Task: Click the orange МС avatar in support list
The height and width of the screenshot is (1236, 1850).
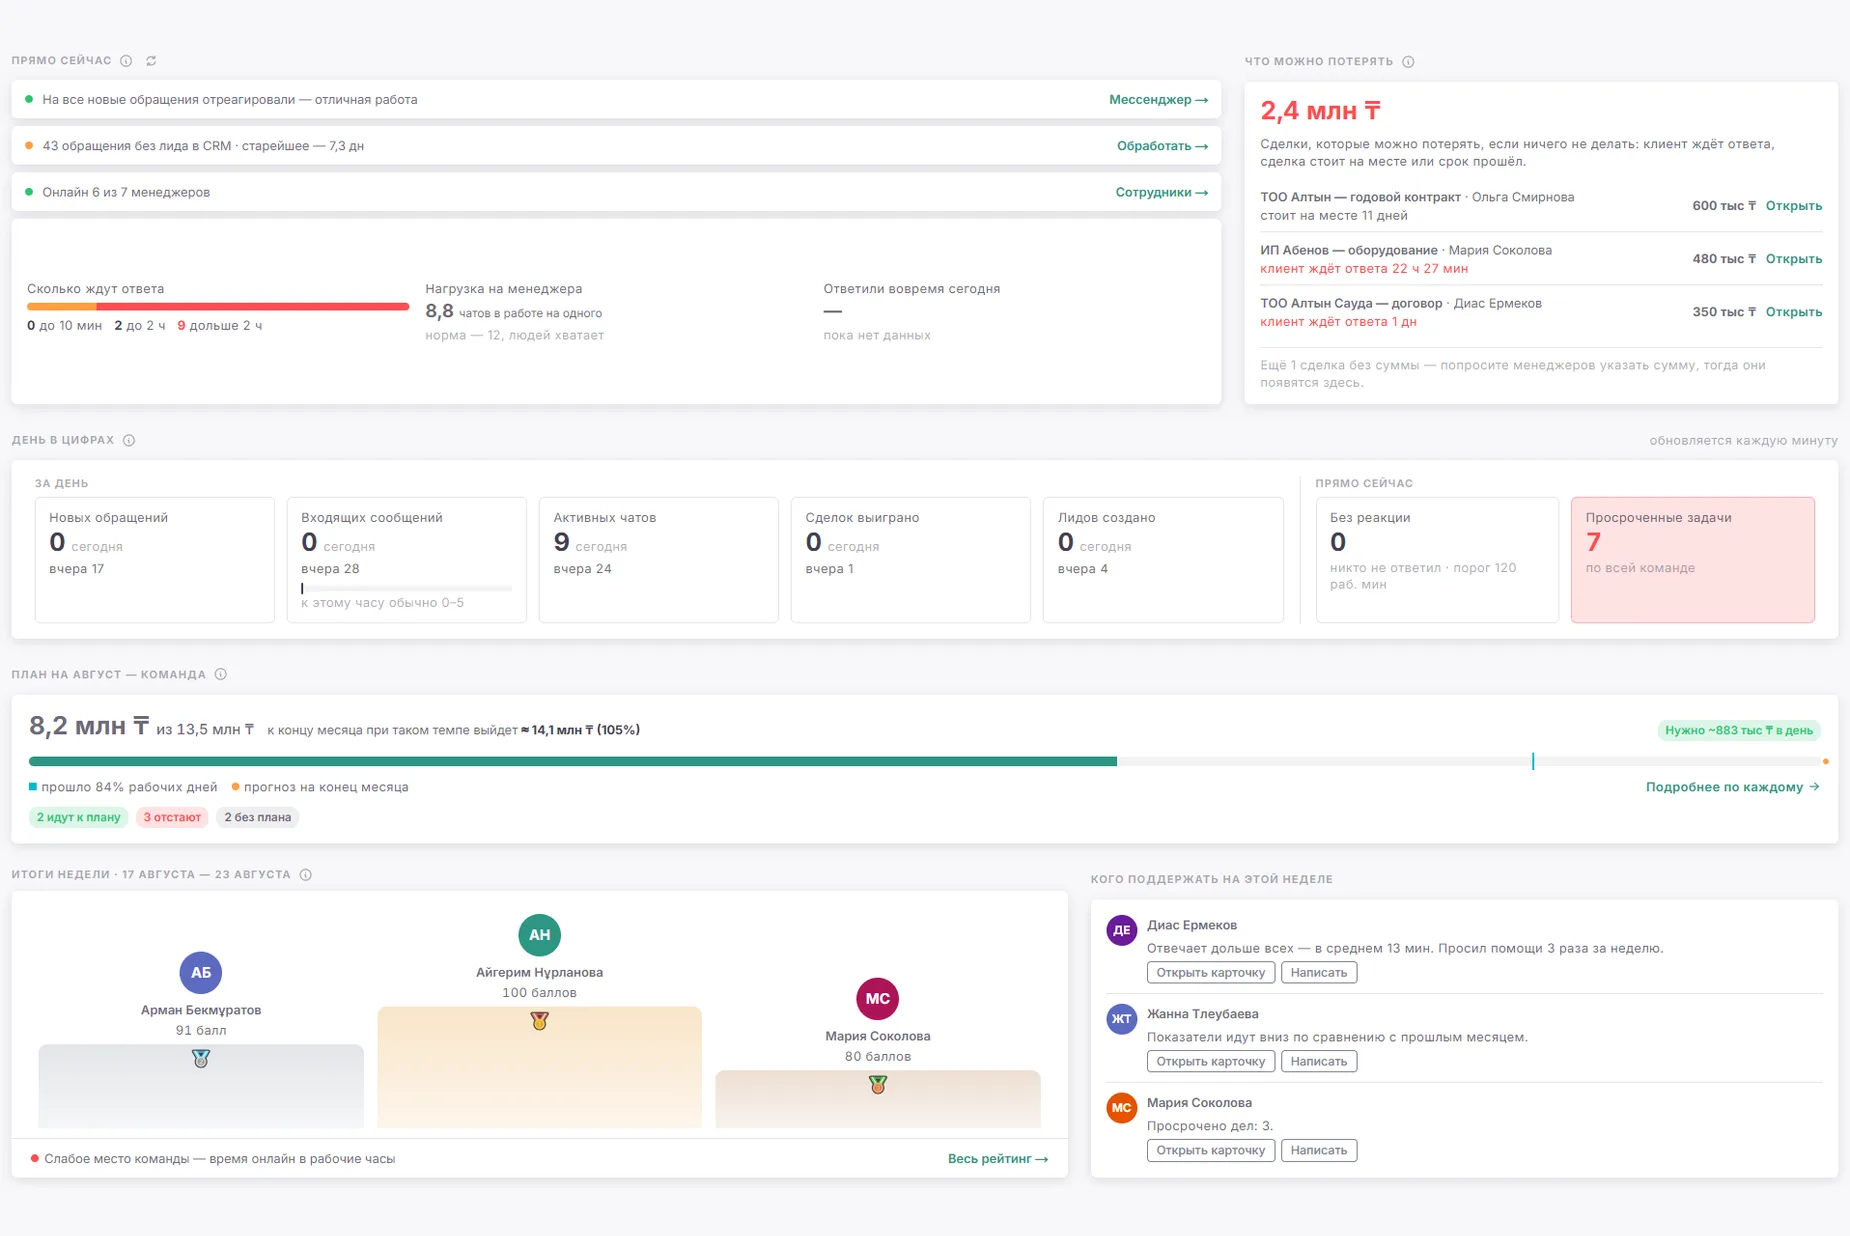Action: pos(1122,1108)
